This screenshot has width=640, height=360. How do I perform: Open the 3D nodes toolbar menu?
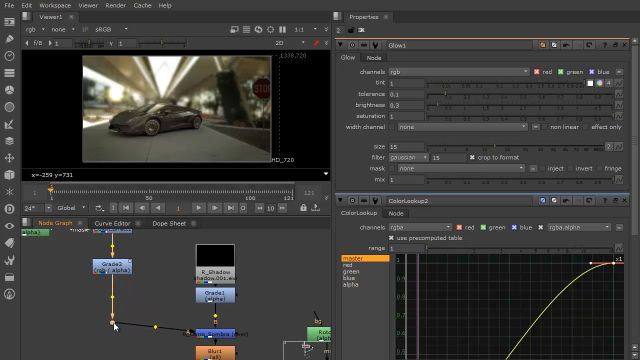(9, 175)
